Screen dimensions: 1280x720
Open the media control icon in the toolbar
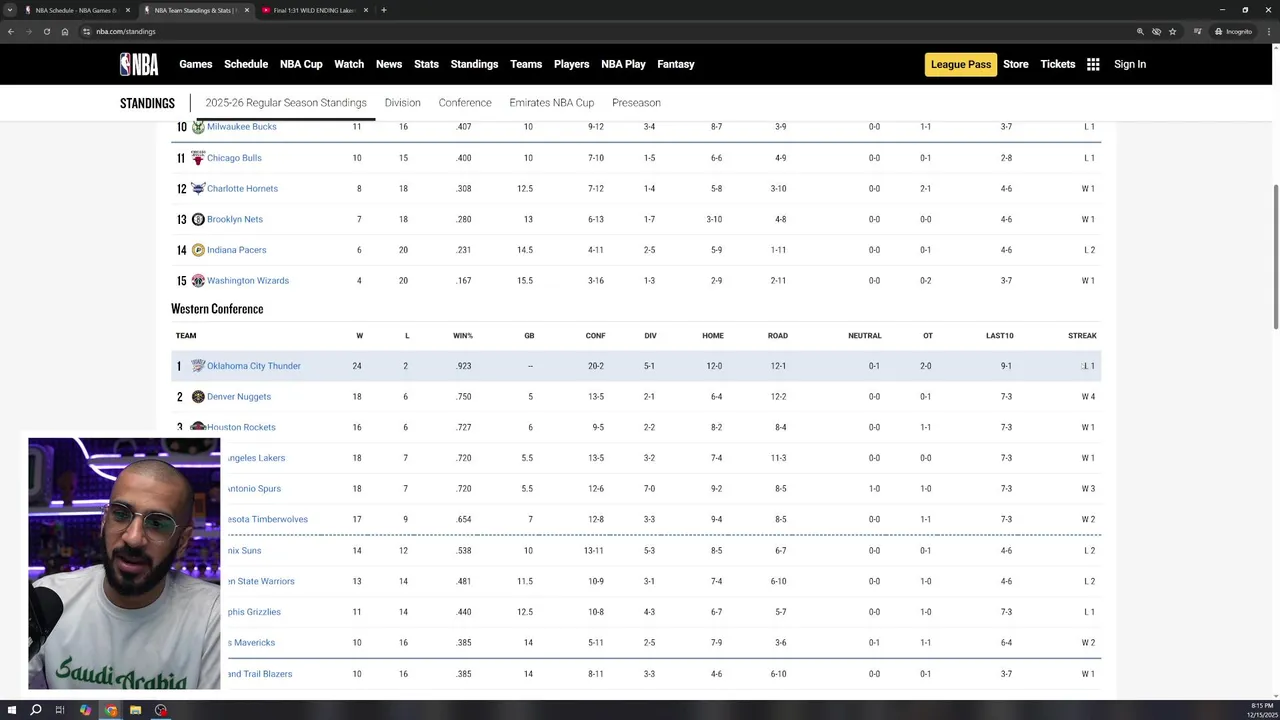point(1197,31)
